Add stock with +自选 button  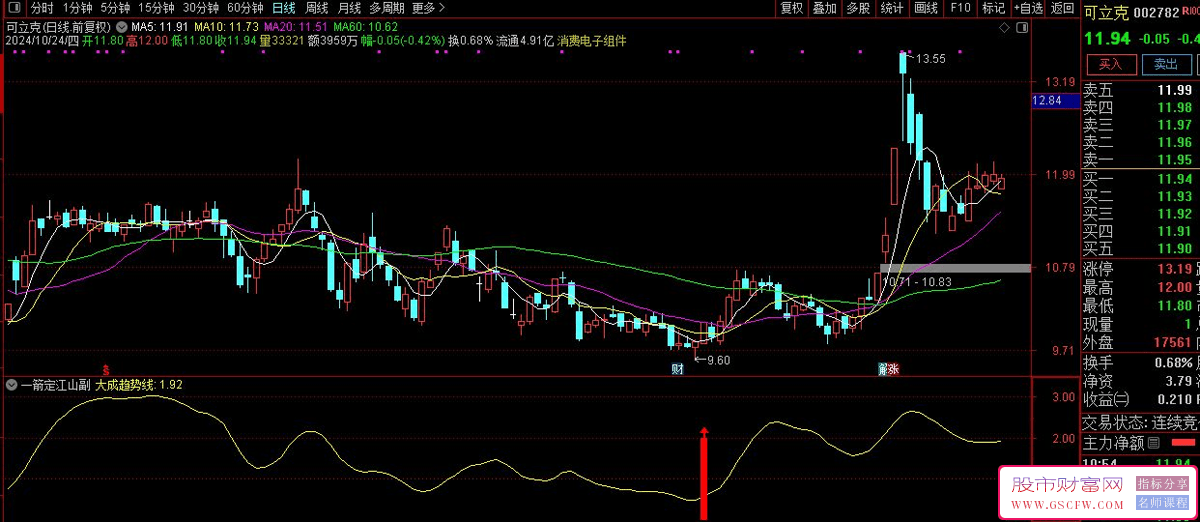point(1027,8)
